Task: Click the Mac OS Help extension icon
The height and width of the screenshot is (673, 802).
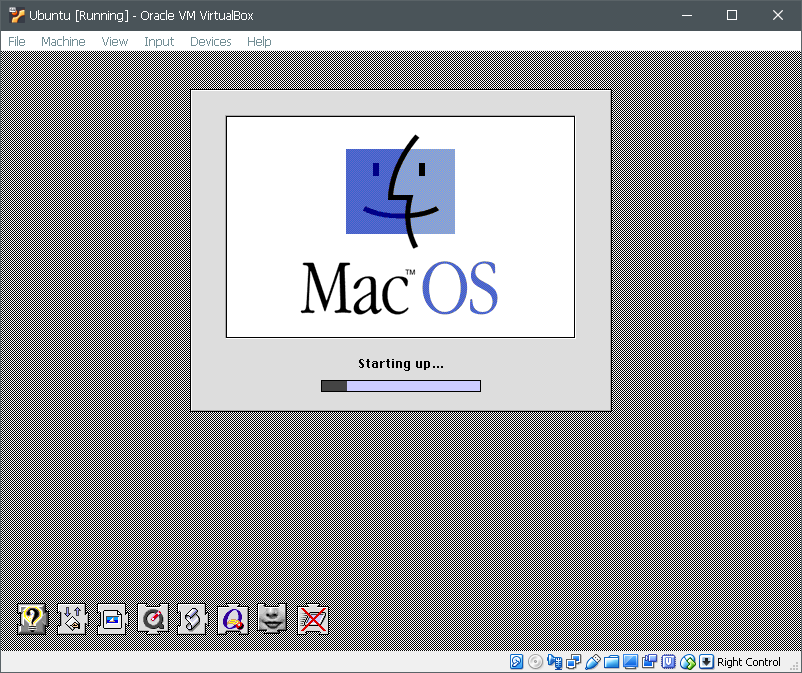Action: pyautogui.click(x=31, y=620)
